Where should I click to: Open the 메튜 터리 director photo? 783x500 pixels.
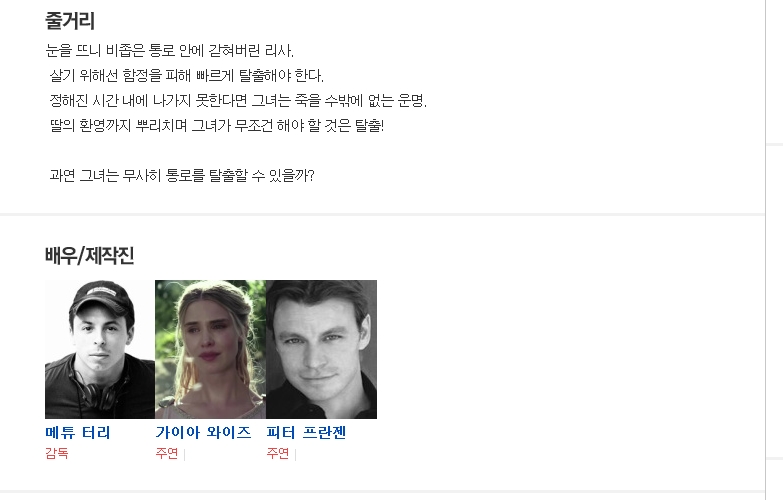(x=100, y=349)
